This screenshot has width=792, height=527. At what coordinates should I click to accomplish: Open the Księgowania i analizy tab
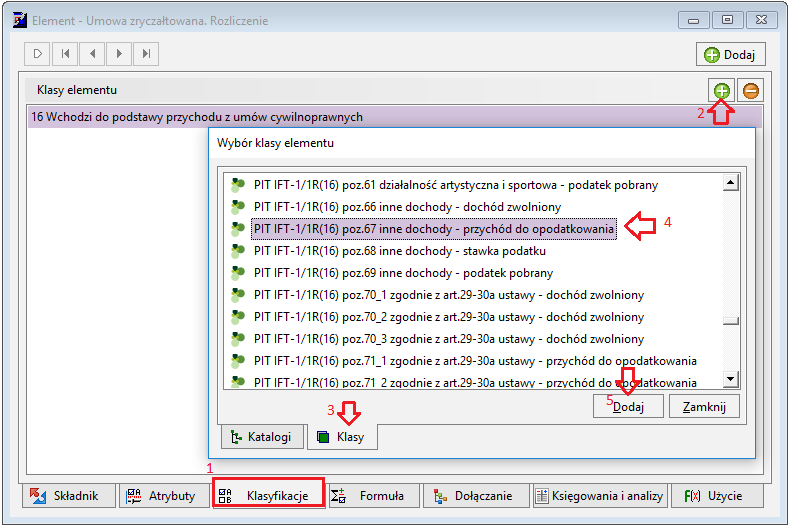click(600, 496)
